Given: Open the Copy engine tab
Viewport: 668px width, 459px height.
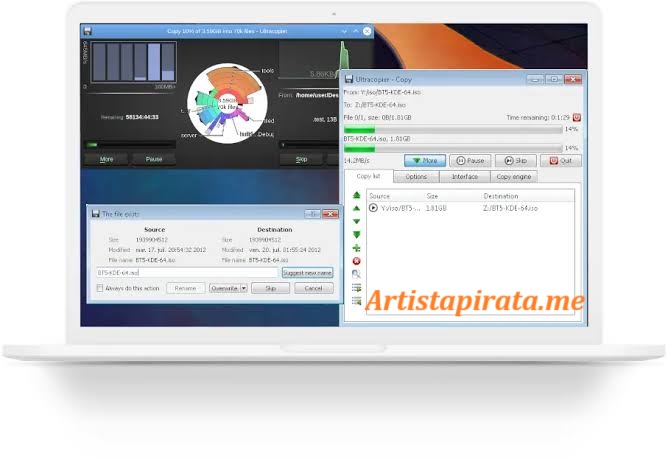Looking at the screenshot, I should click(x=513, y=176).
